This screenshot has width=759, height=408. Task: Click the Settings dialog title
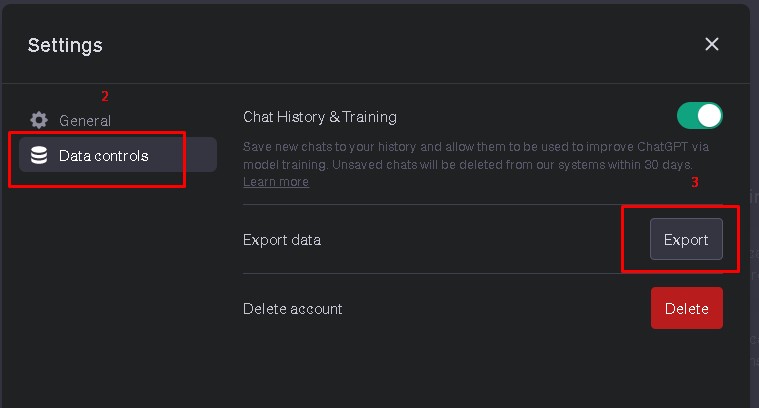[65, 45]
